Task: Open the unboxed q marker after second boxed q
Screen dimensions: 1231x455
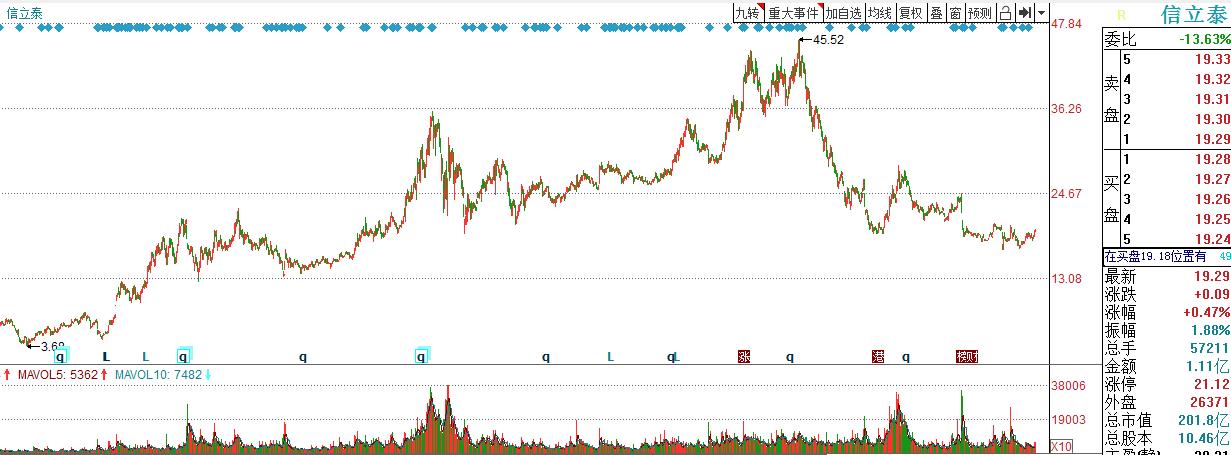Action: point(302,356)
